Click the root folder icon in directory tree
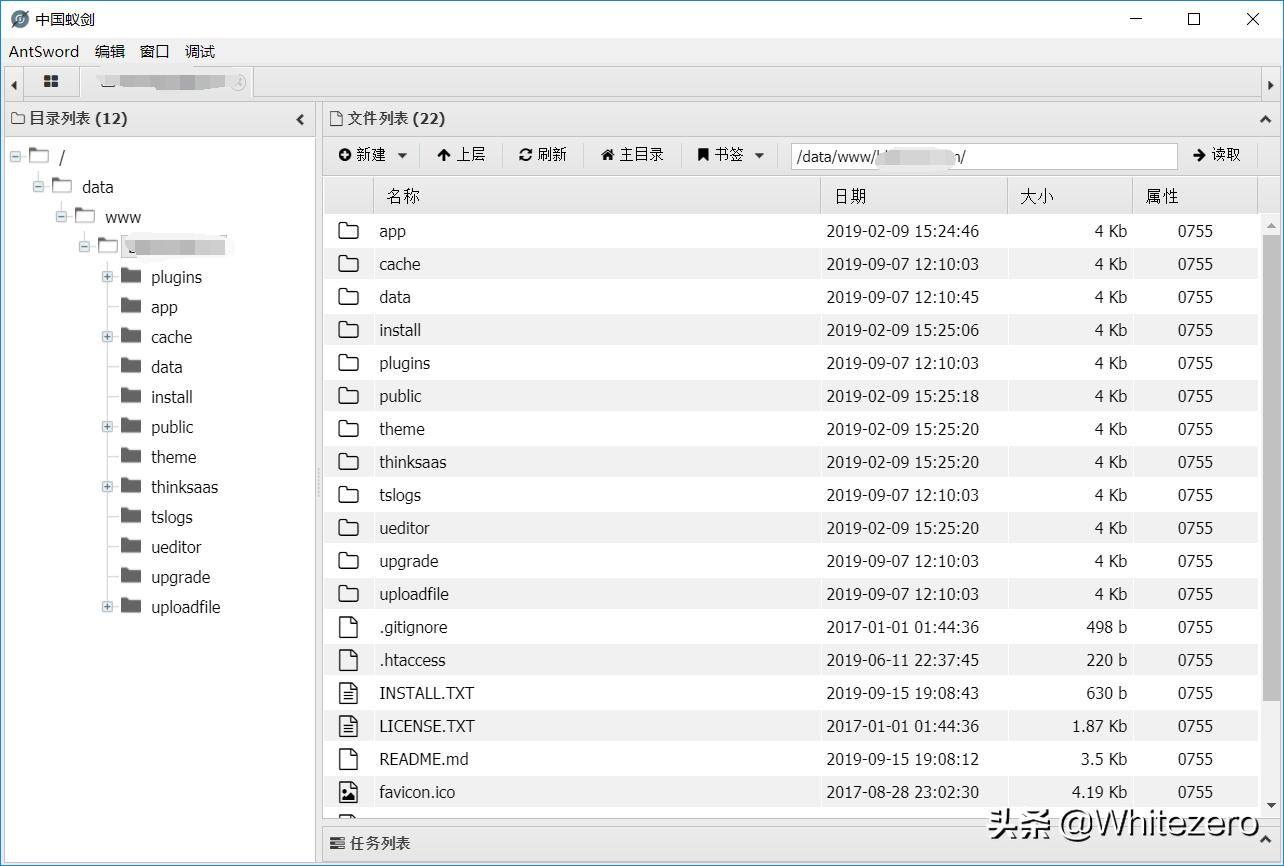Image resolution: width=1284 pixels, height=866 pixels. (x=39, y=156)
